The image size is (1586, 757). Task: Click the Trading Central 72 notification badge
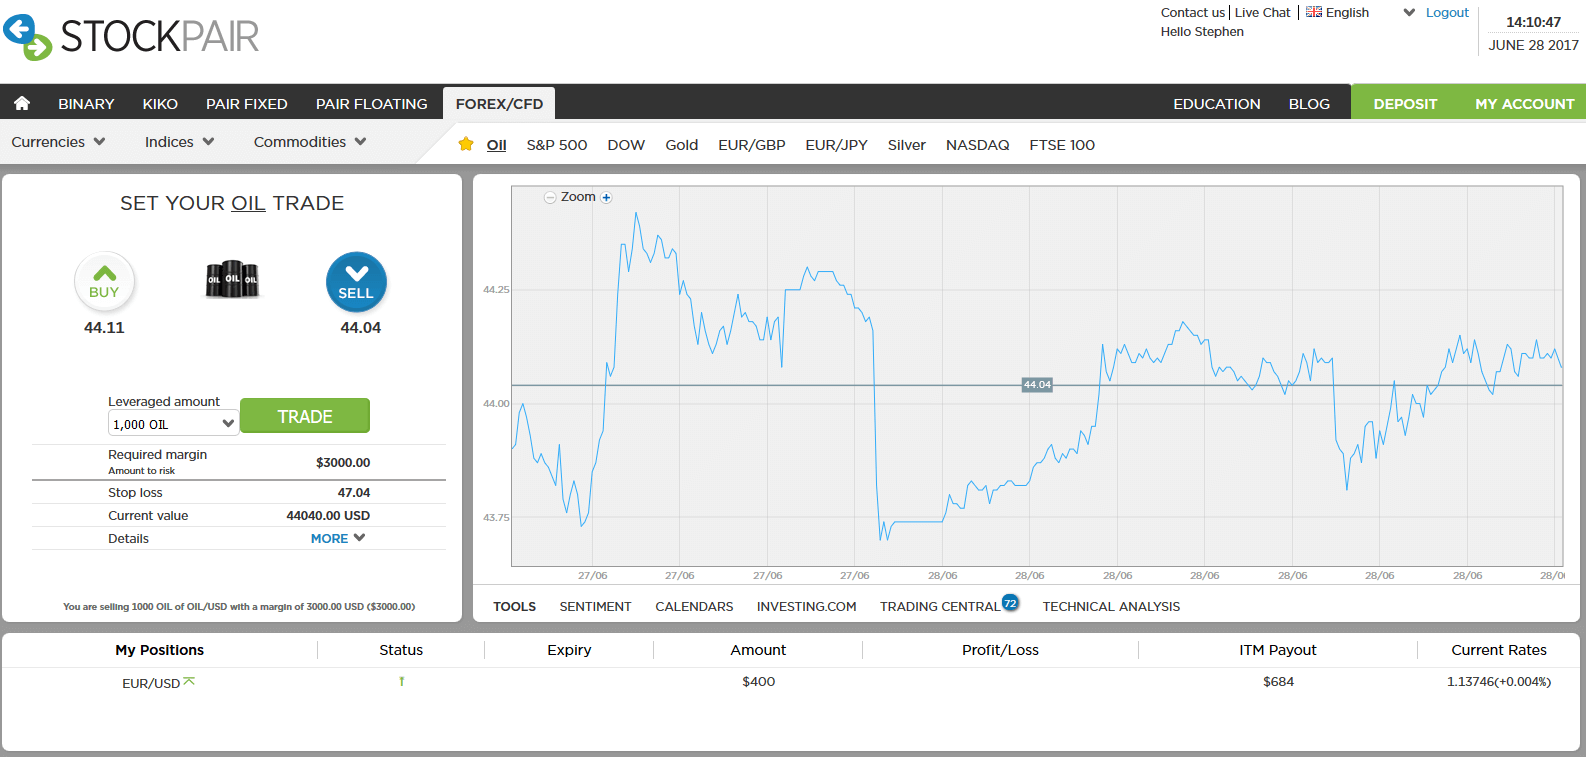(1010, 603)
